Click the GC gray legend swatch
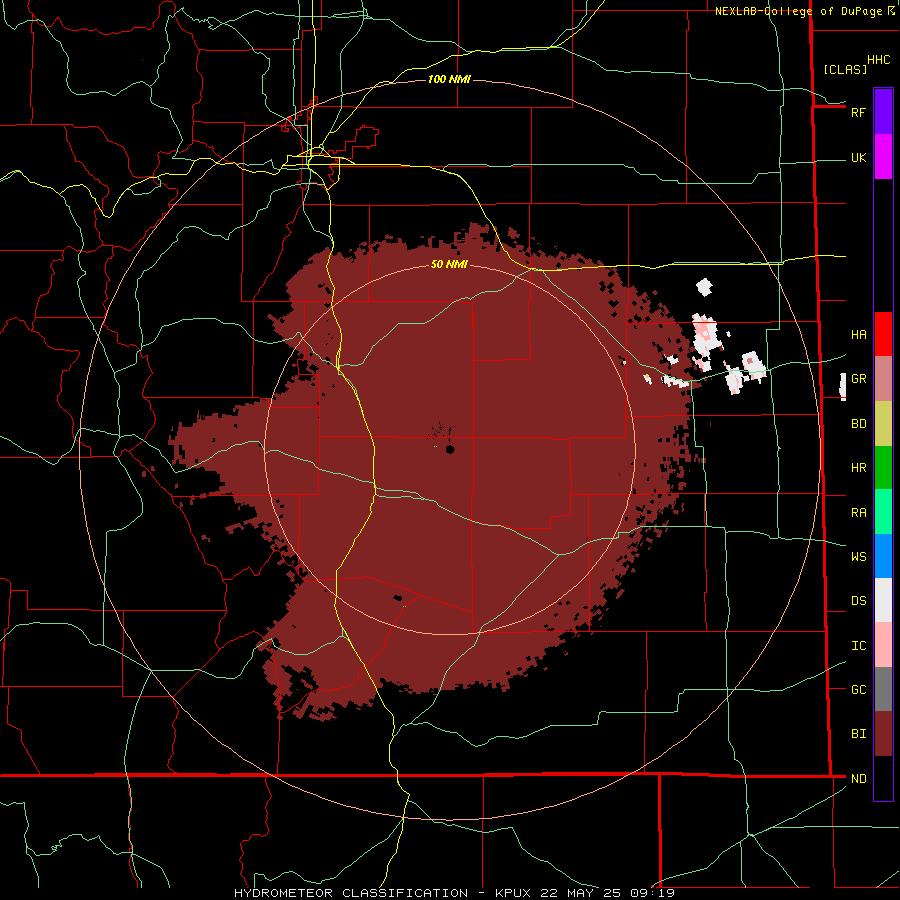 point(883,689)
